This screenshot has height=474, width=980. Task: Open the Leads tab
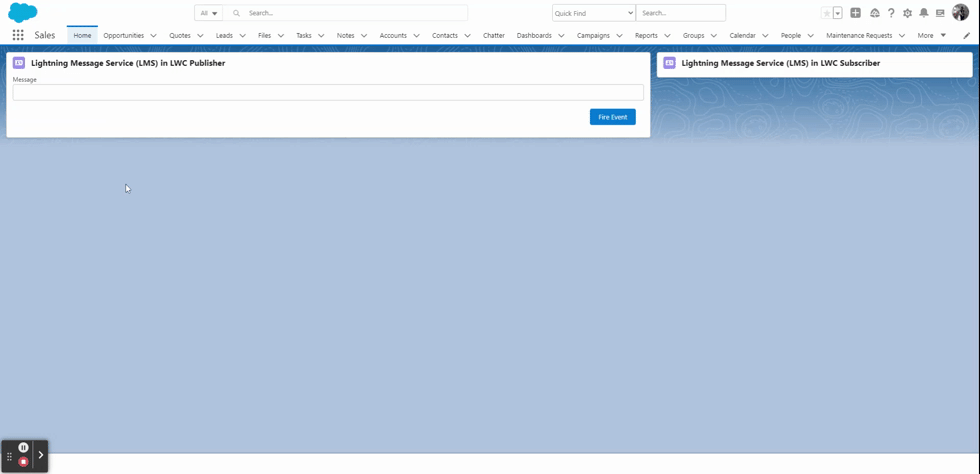click(x=224, y=36)
